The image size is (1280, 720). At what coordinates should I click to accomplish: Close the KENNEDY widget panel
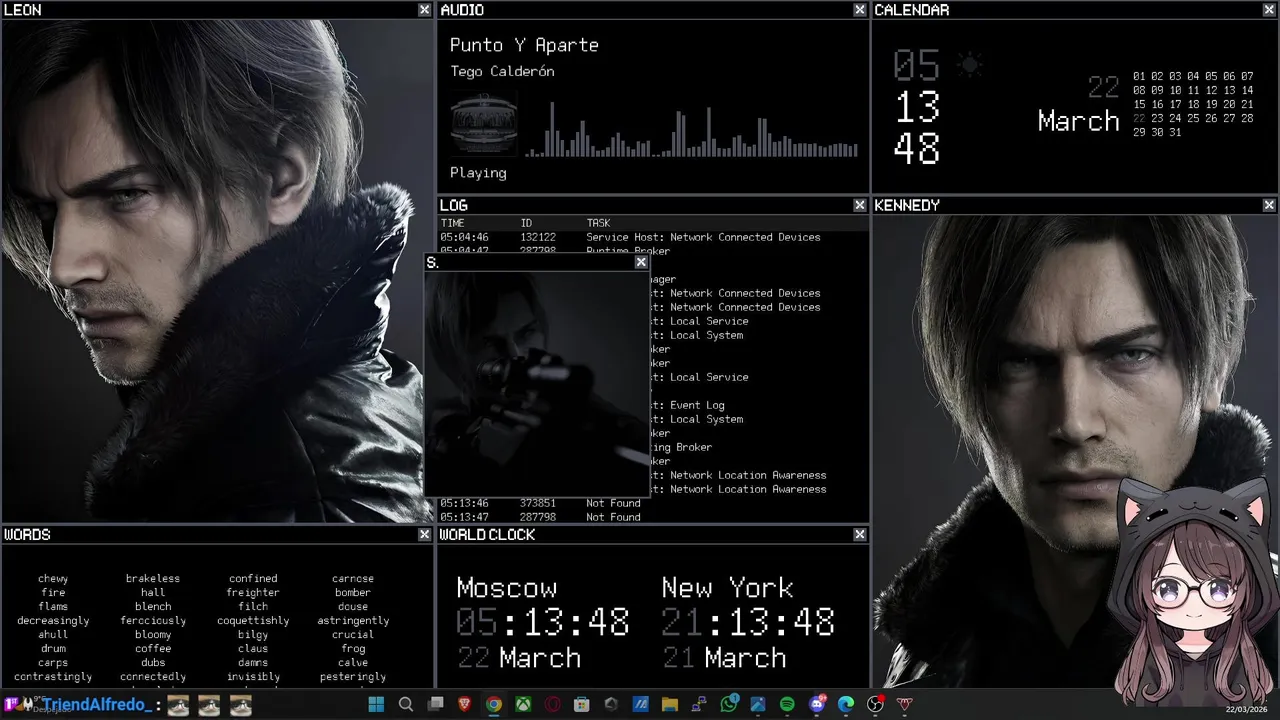point(1269,205)
